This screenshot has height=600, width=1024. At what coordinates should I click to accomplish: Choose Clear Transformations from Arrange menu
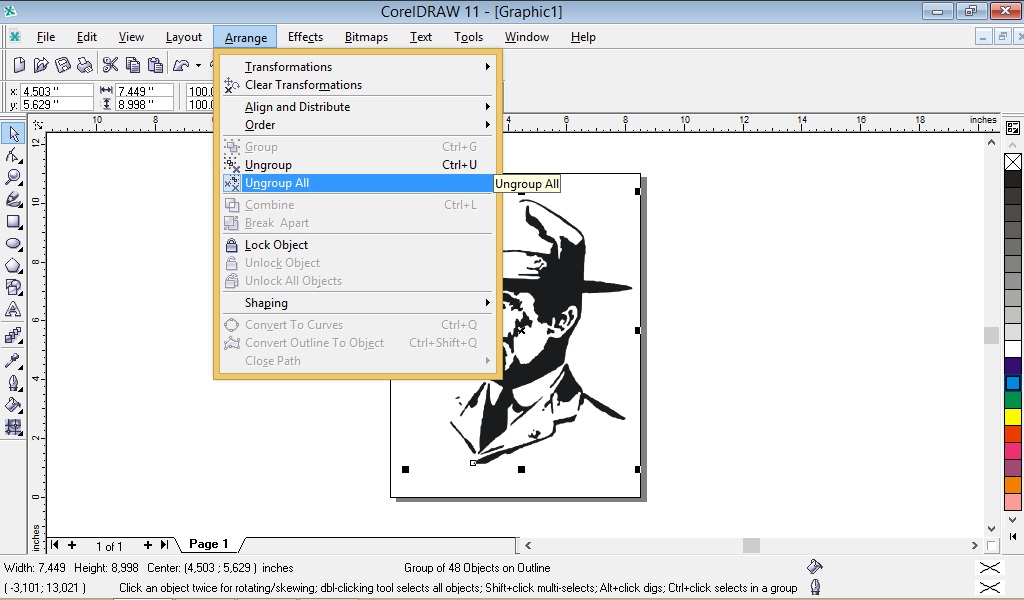(357, 85)
